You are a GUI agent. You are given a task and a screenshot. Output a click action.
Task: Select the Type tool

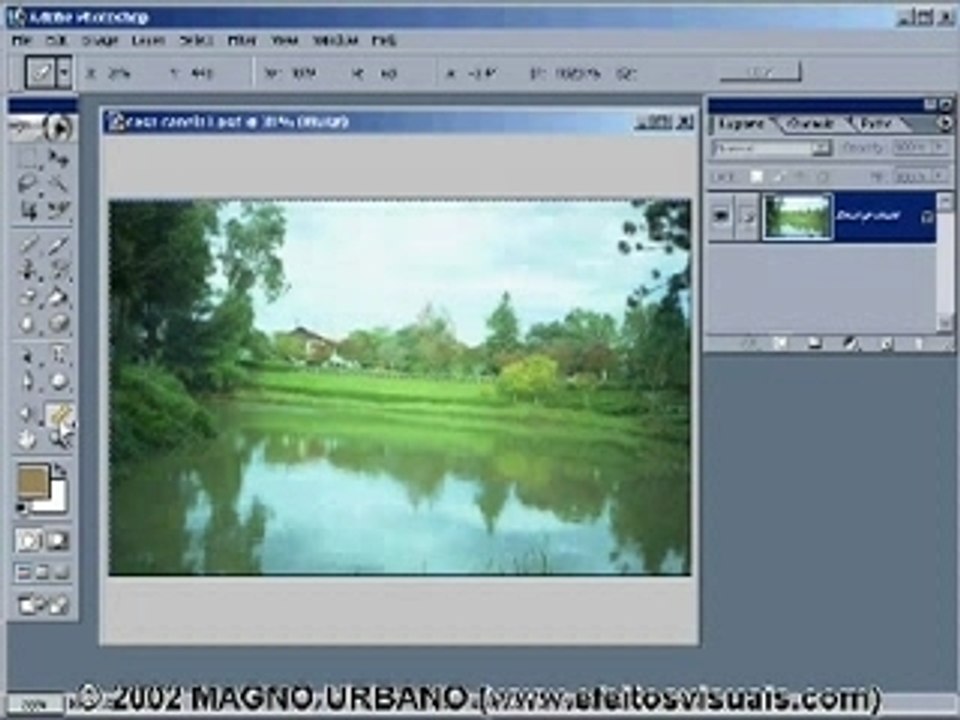[x=58, y=354]
